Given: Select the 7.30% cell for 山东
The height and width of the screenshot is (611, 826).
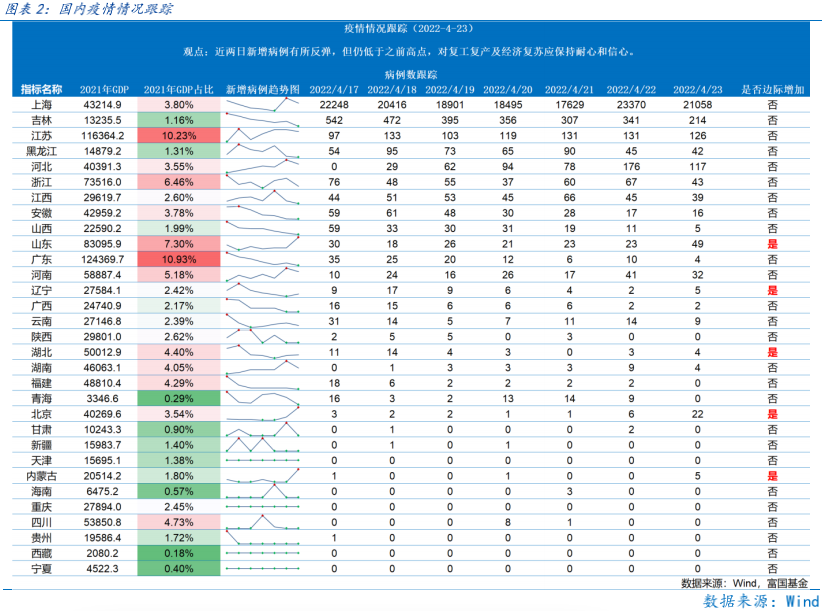Looking at the screenshot, I should (x=179, y=244).
